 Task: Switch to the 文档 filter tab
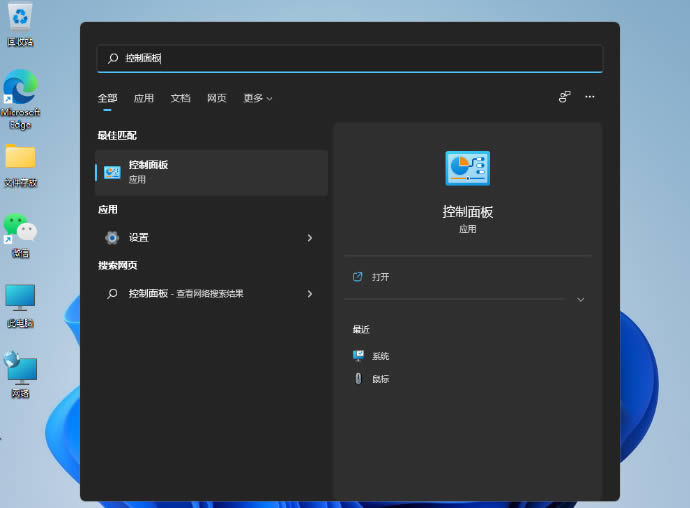180,98
